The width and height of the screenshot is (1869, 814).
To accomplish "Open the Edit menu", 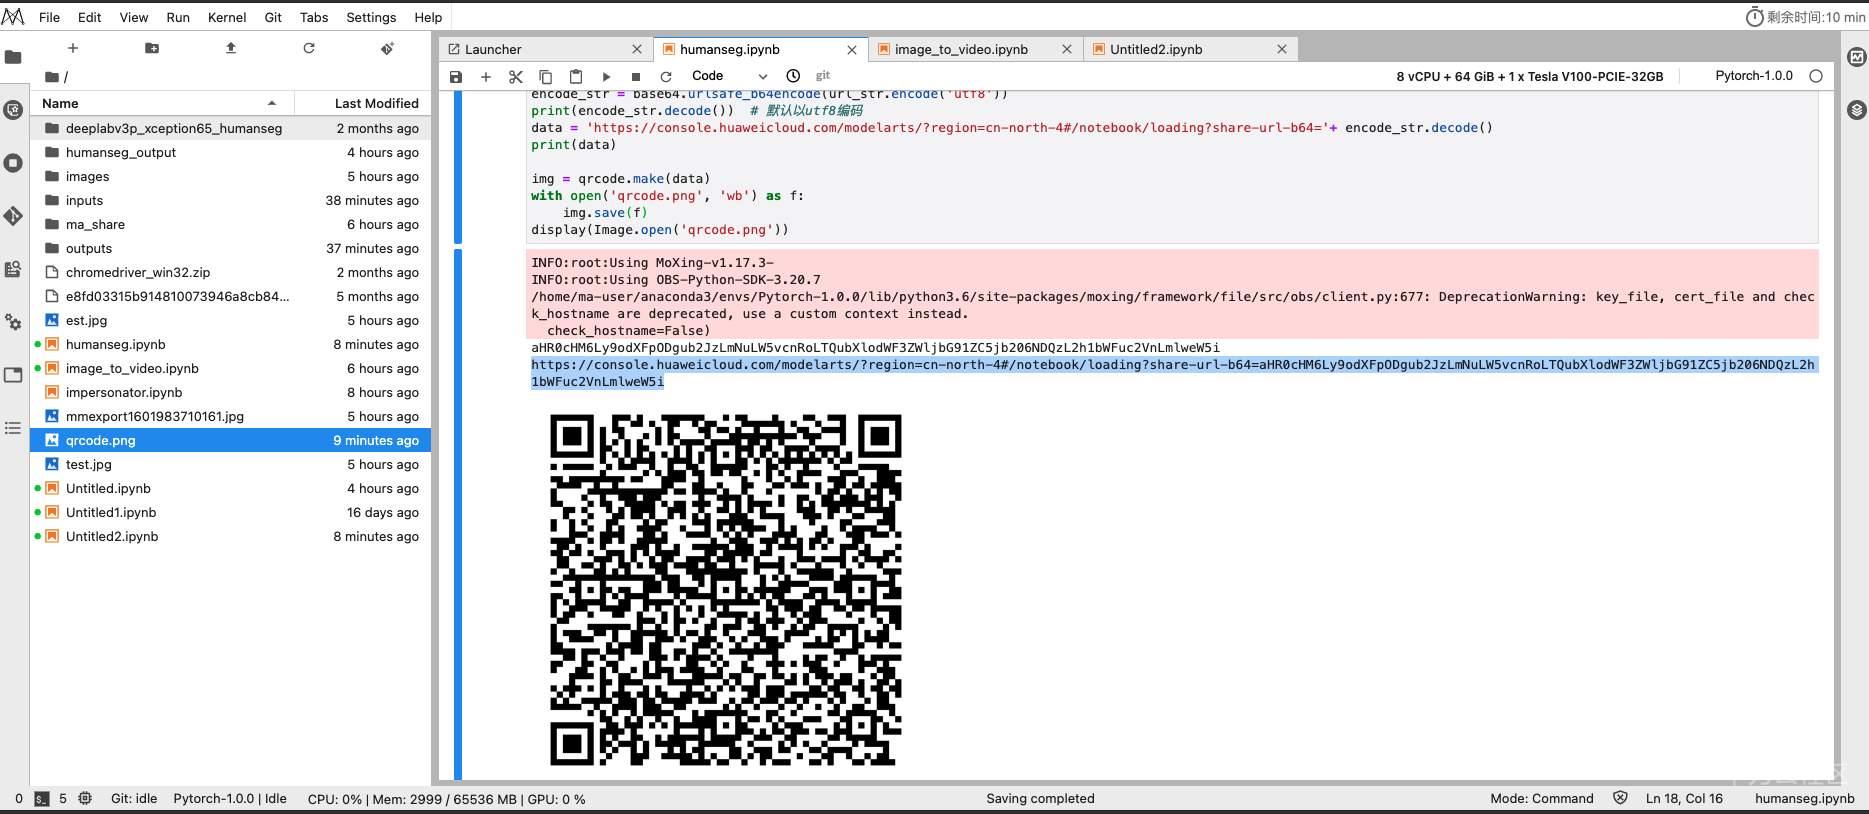I will 90,17.
